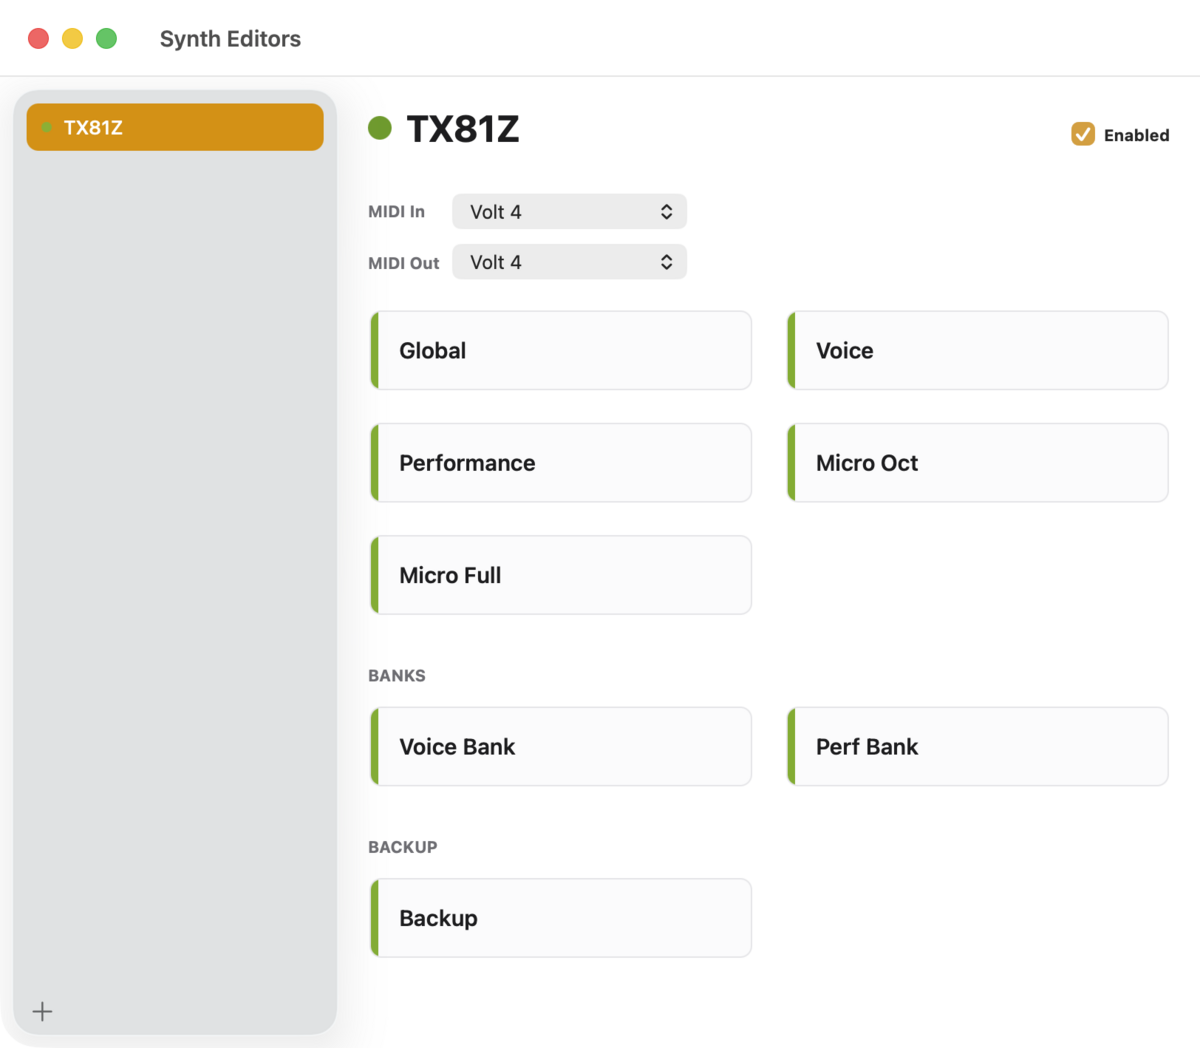This screenshot has height=1048, width=1200.
Task: Open the Micro Full editor
Action: click(x=561, y=575)
